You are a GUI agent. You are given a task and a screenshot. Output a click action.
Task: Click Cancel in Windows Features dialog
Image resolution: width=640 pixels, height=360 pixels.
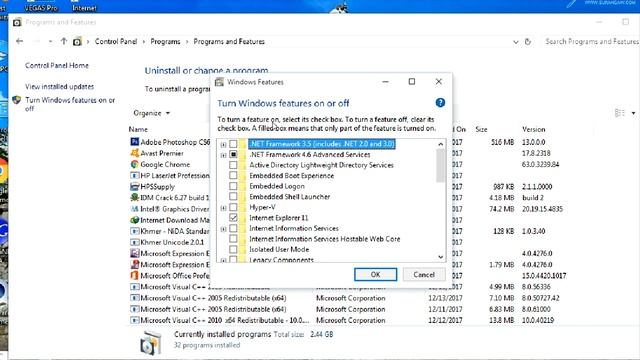point(424,275)
